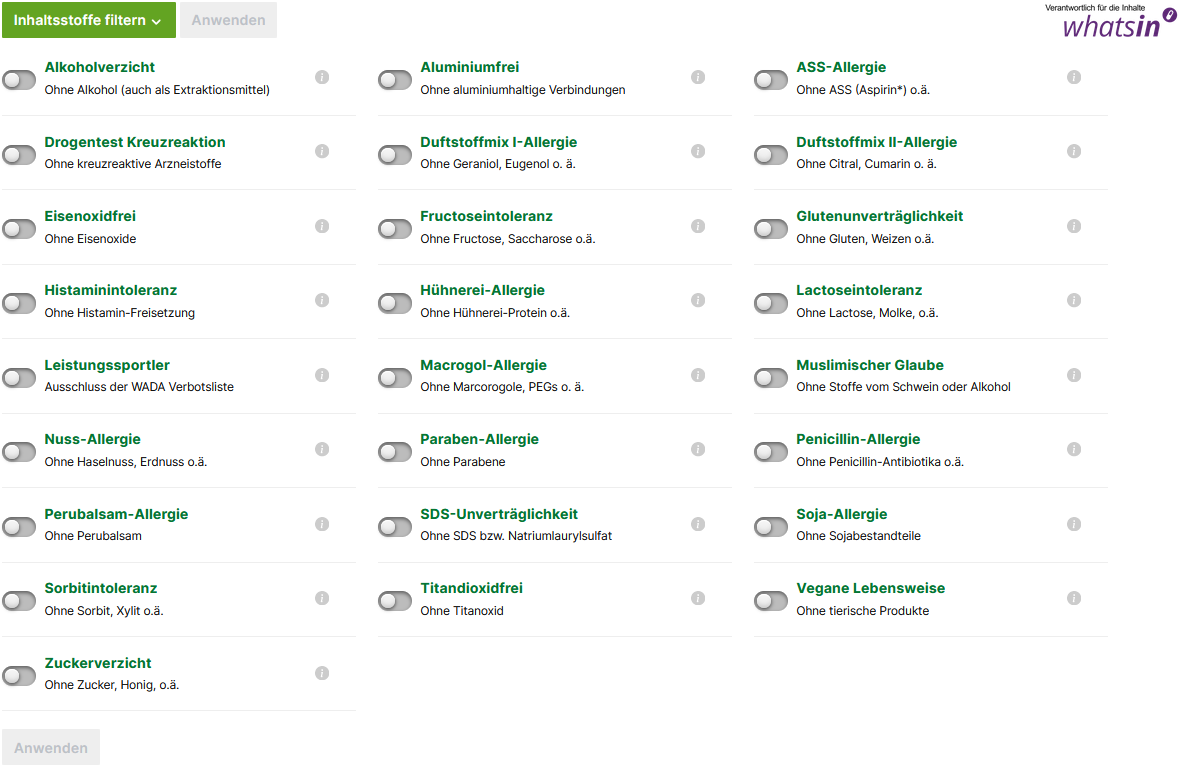Toggle Drogentest Kreuzreaktion switch

pos(19,155)
